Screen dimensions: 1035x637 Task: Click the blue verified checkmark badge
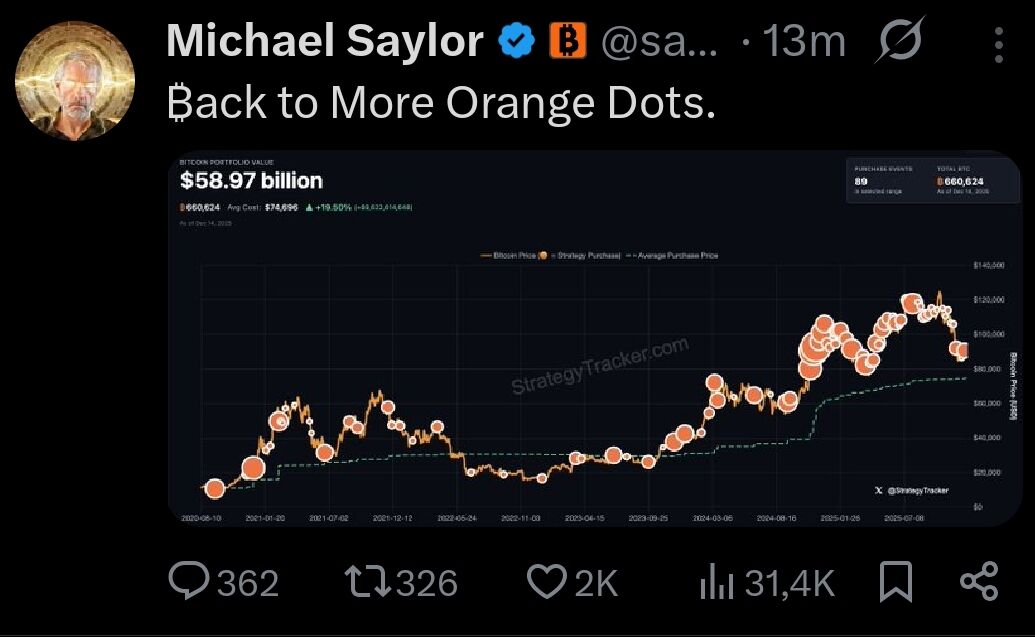516,41
